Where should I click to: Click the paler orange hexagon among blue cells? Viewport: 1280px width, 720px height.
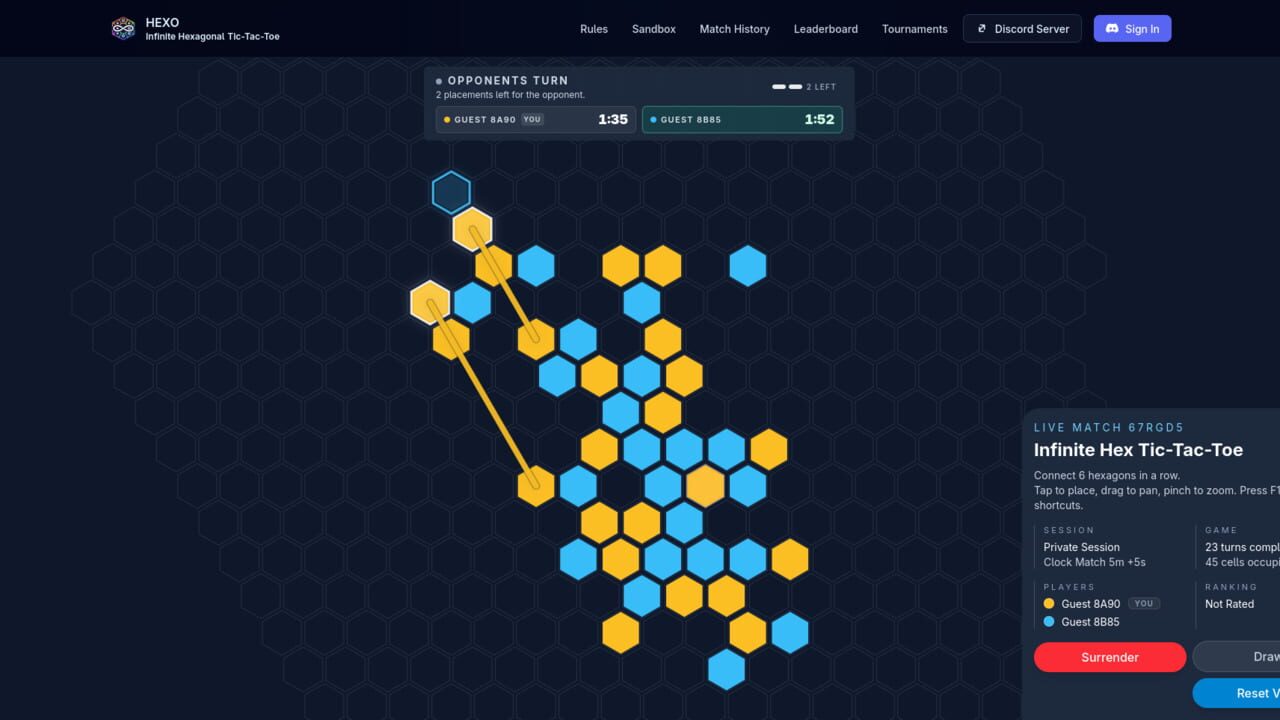(705, 485)
